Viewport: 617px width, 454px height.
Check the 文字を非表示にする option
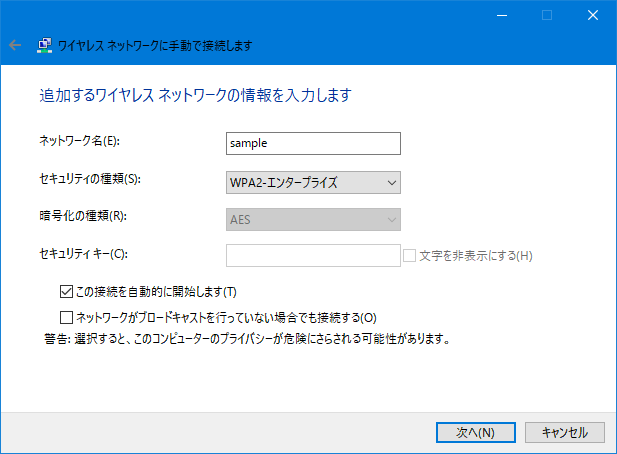409,256
